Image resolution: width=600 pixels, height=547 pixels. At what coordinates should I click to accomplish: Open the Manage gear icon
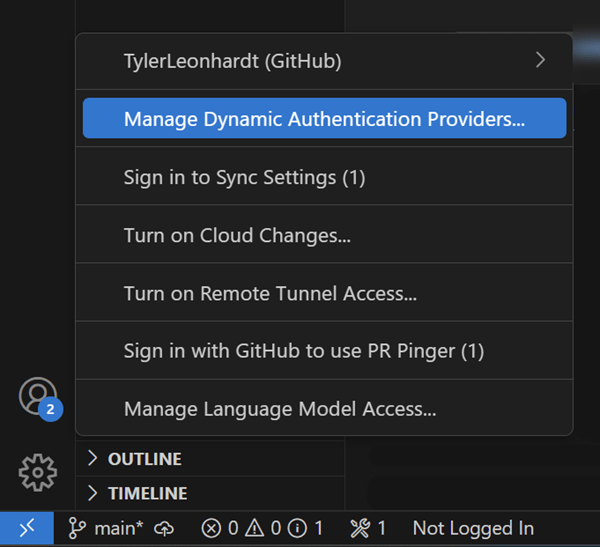pyautogui.click(x=38, y=471)
